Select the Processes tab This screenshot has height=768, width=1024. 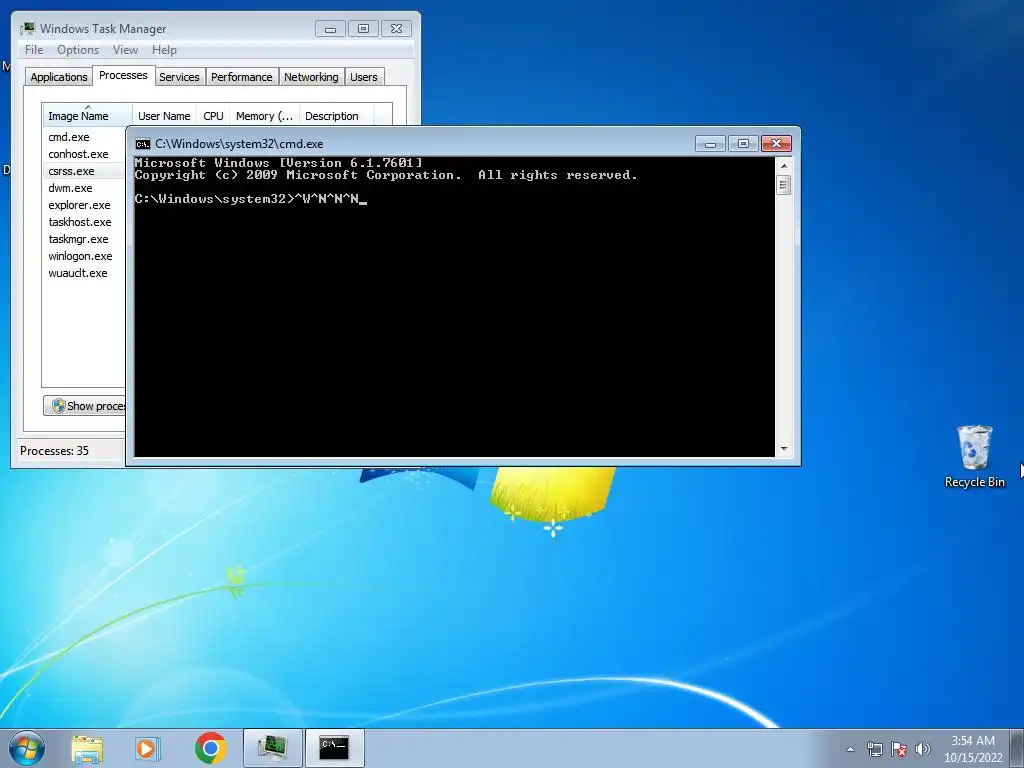(123, 75)
